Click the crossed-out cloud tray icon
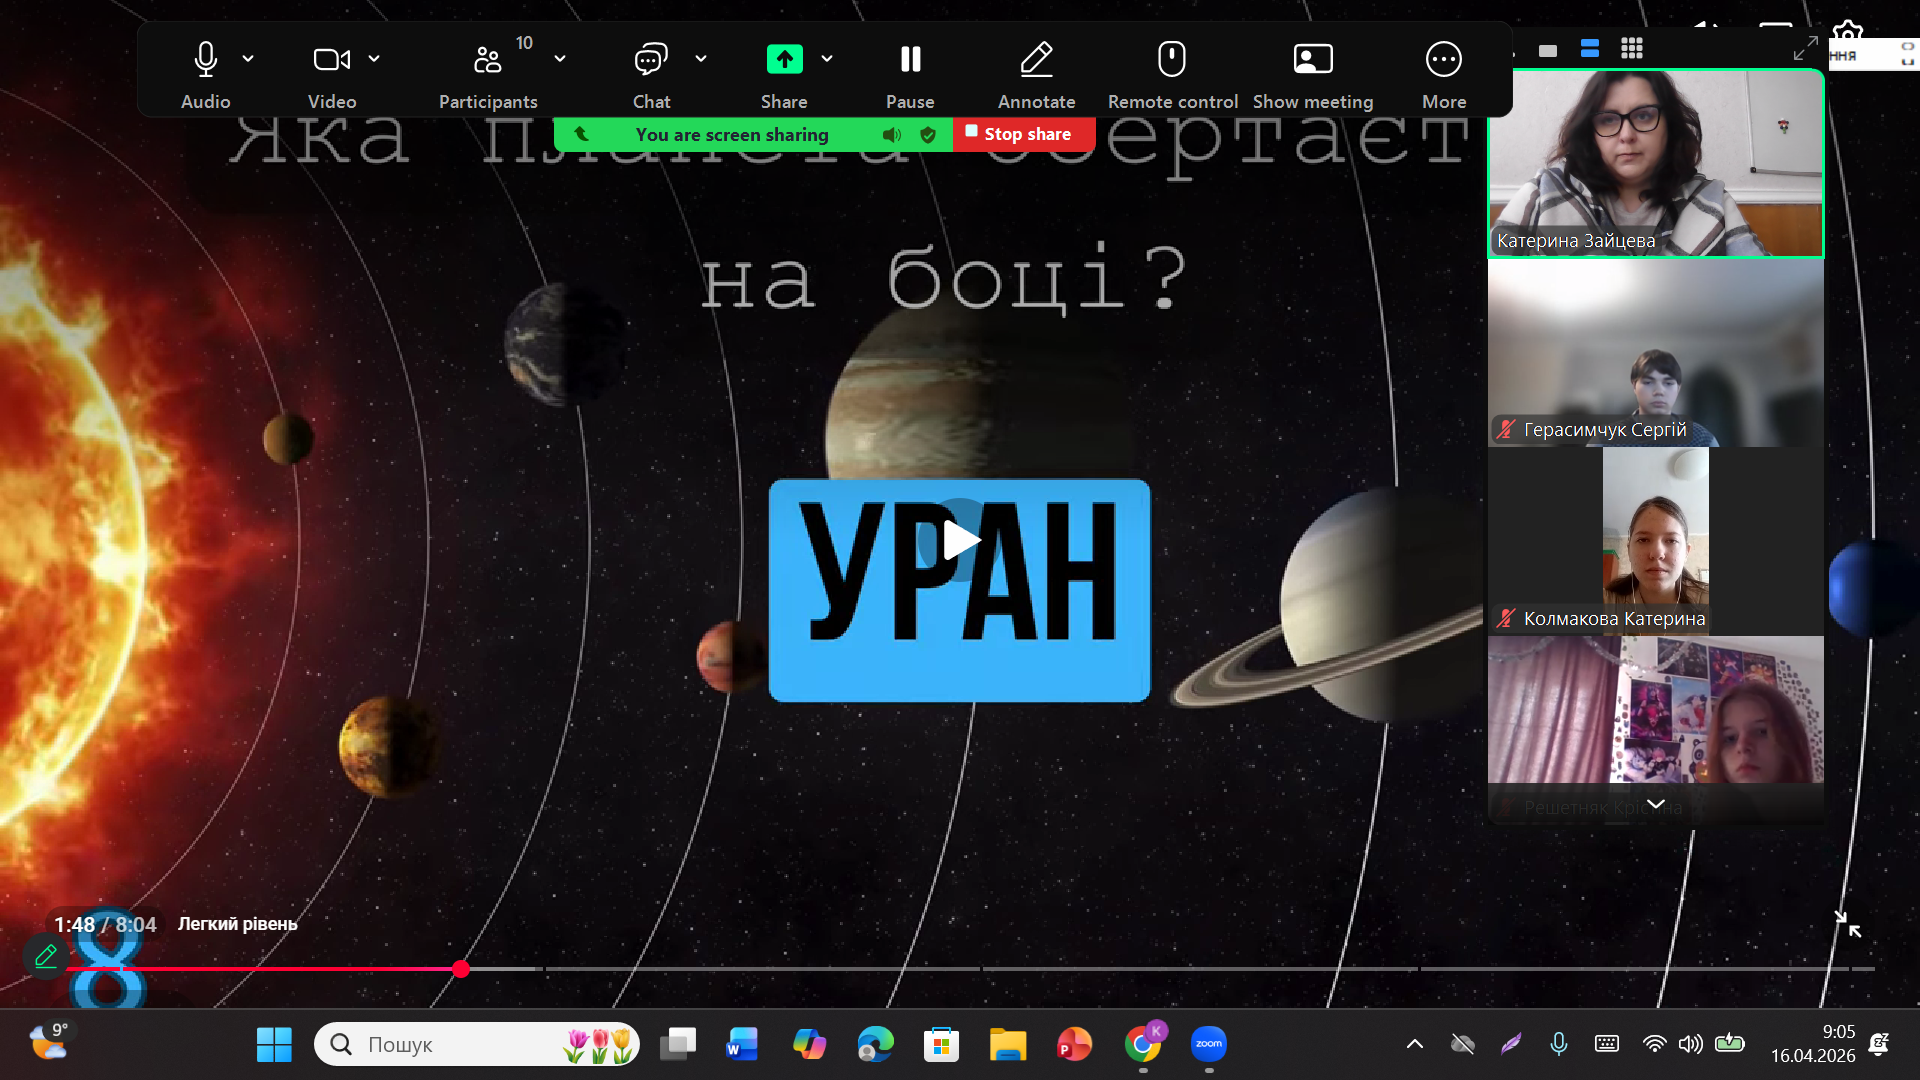 coord(1463,1045)
